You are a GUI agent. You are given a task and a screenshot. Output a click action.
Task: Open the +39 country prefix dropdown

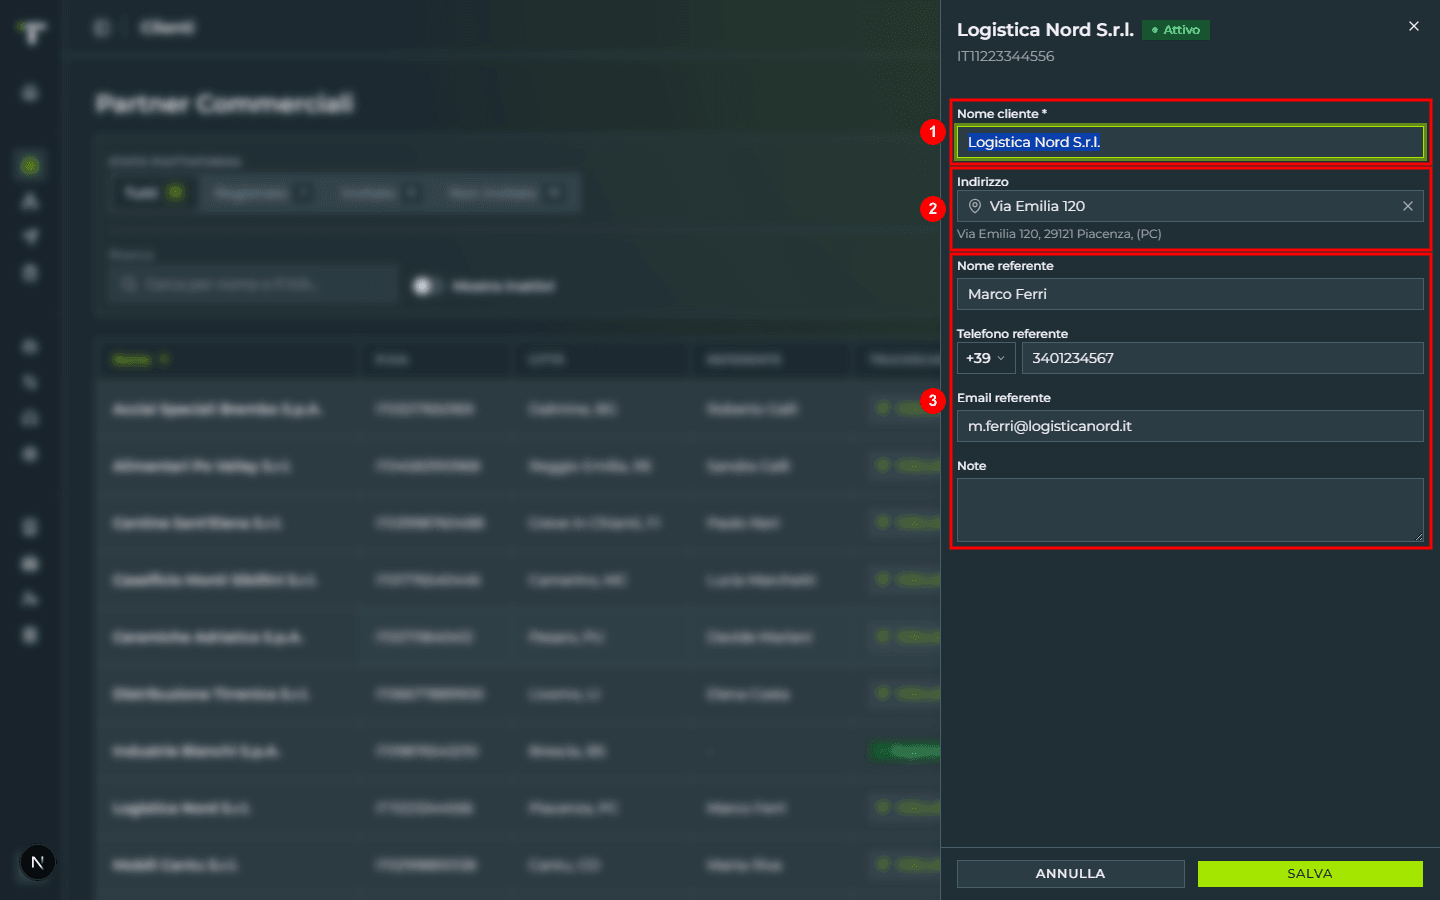(x=986, y=358)
